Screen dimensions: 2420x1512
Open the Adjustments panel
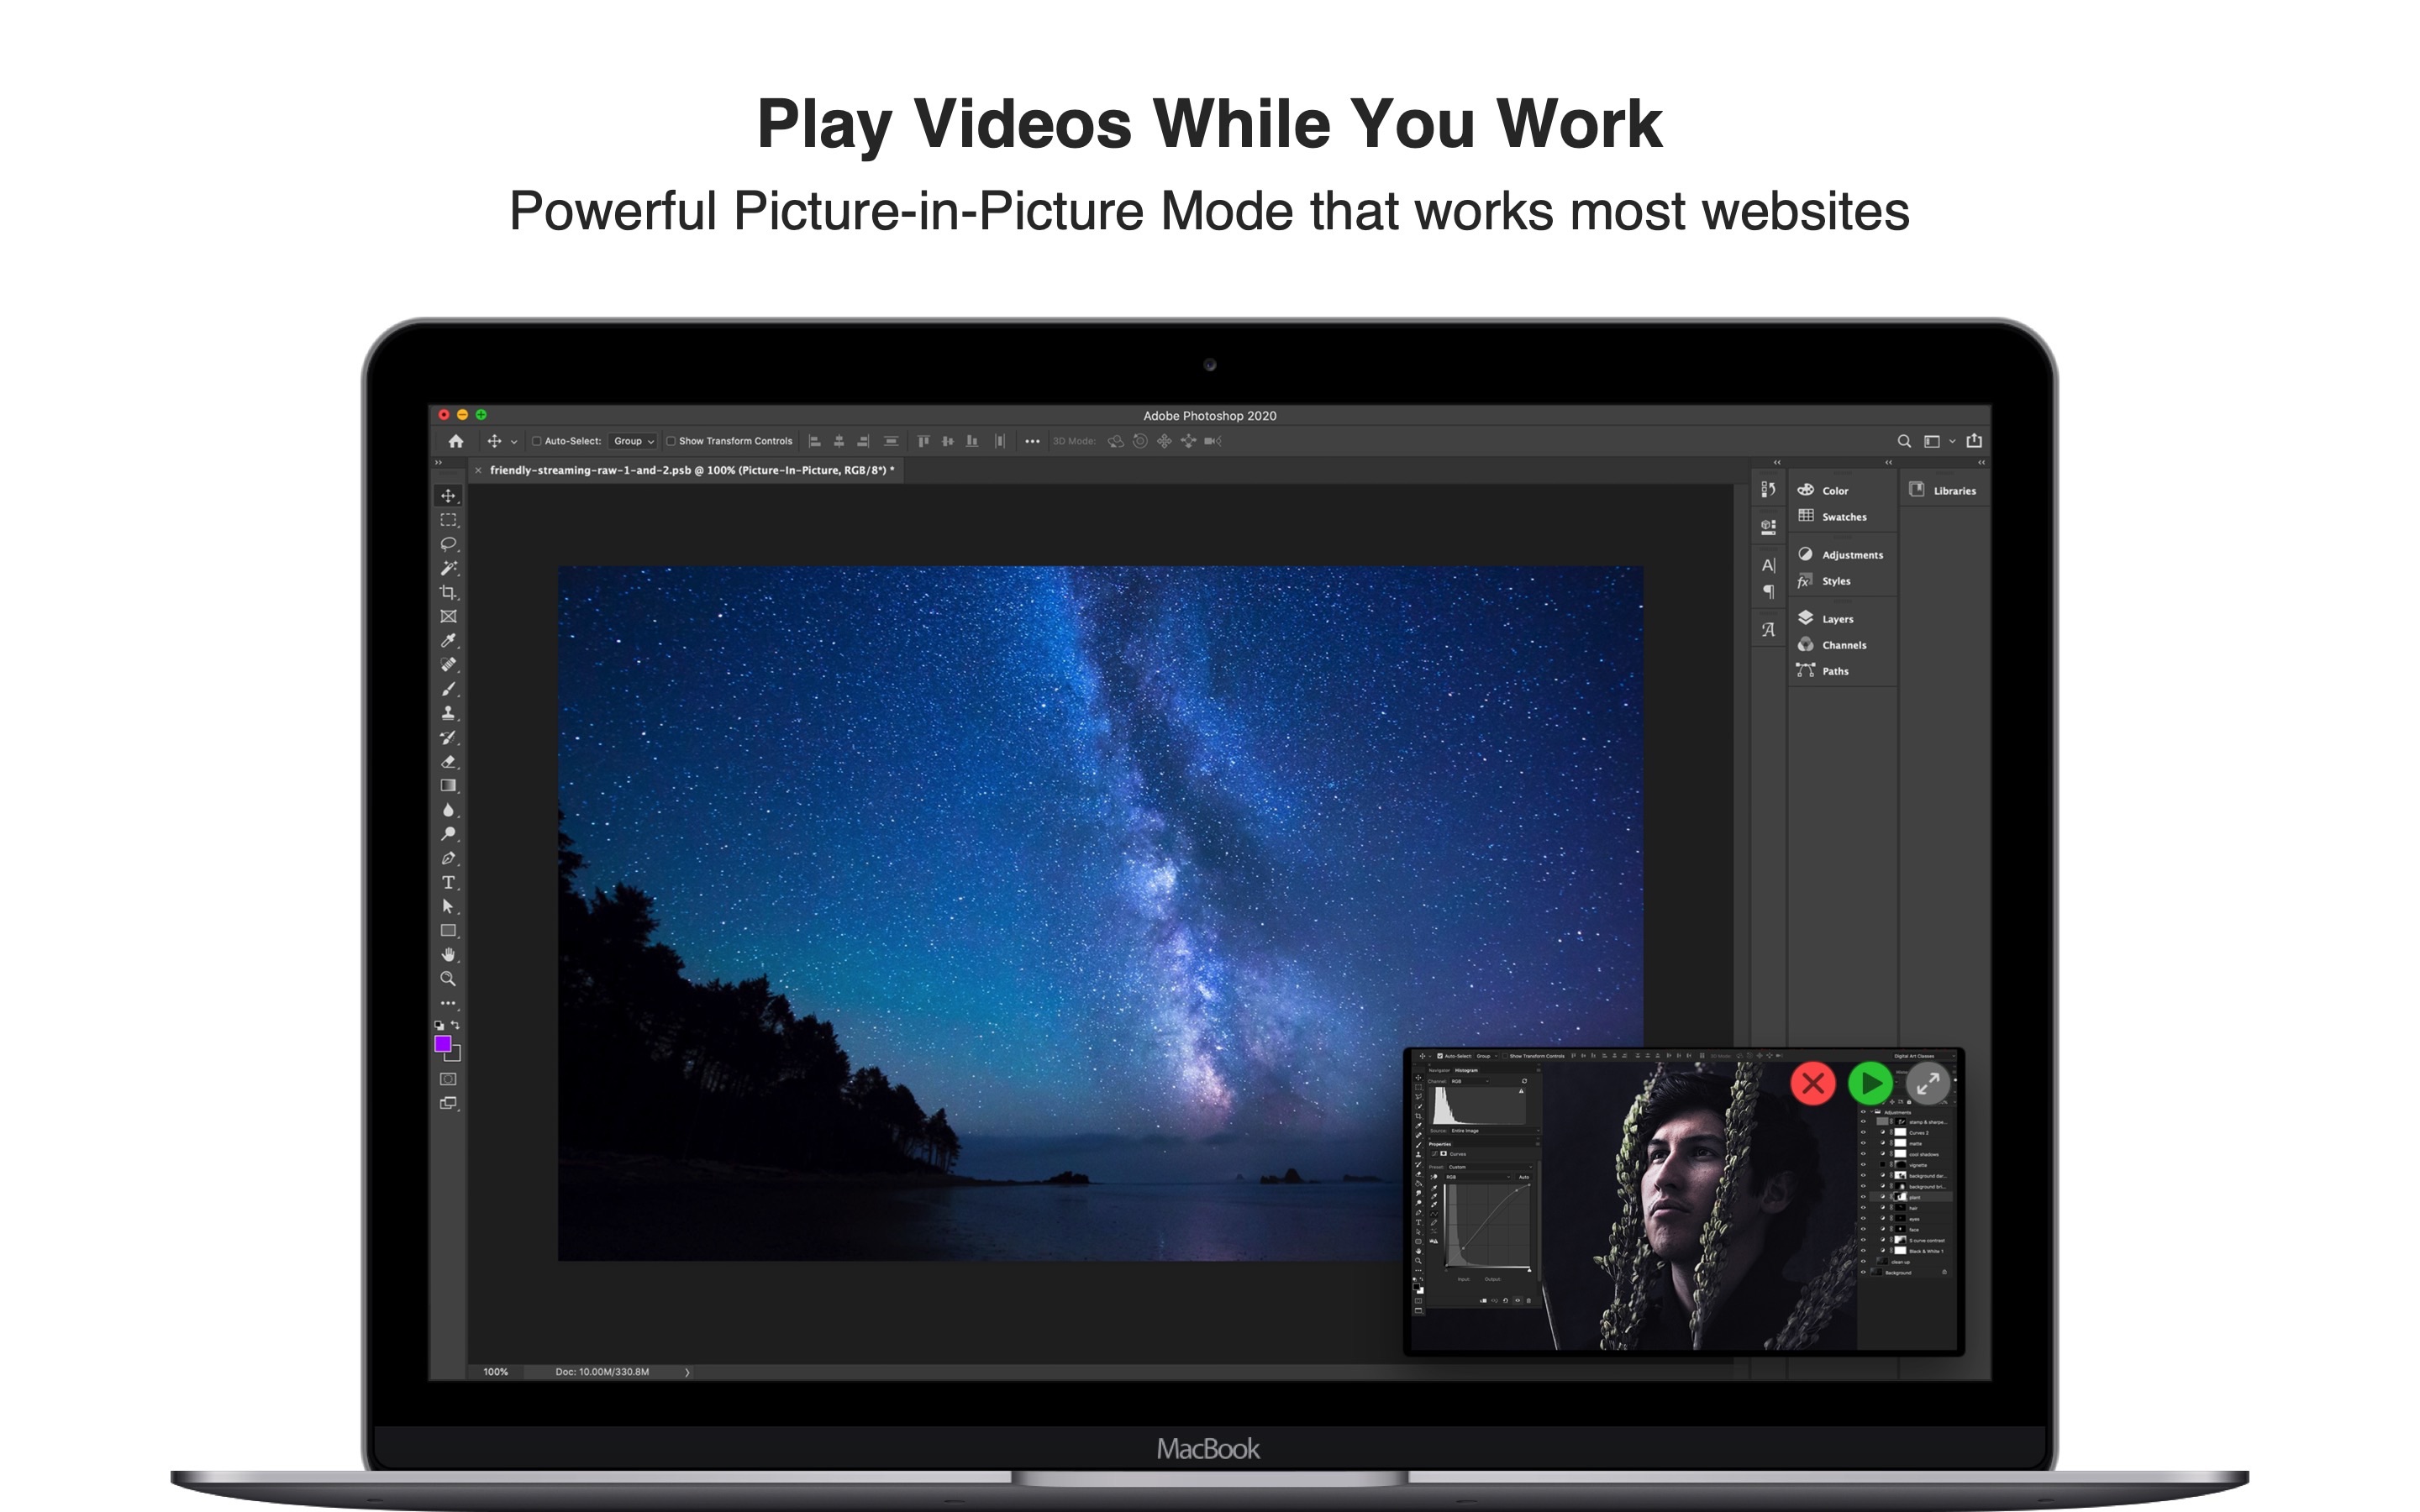[x=1851, y=555]
